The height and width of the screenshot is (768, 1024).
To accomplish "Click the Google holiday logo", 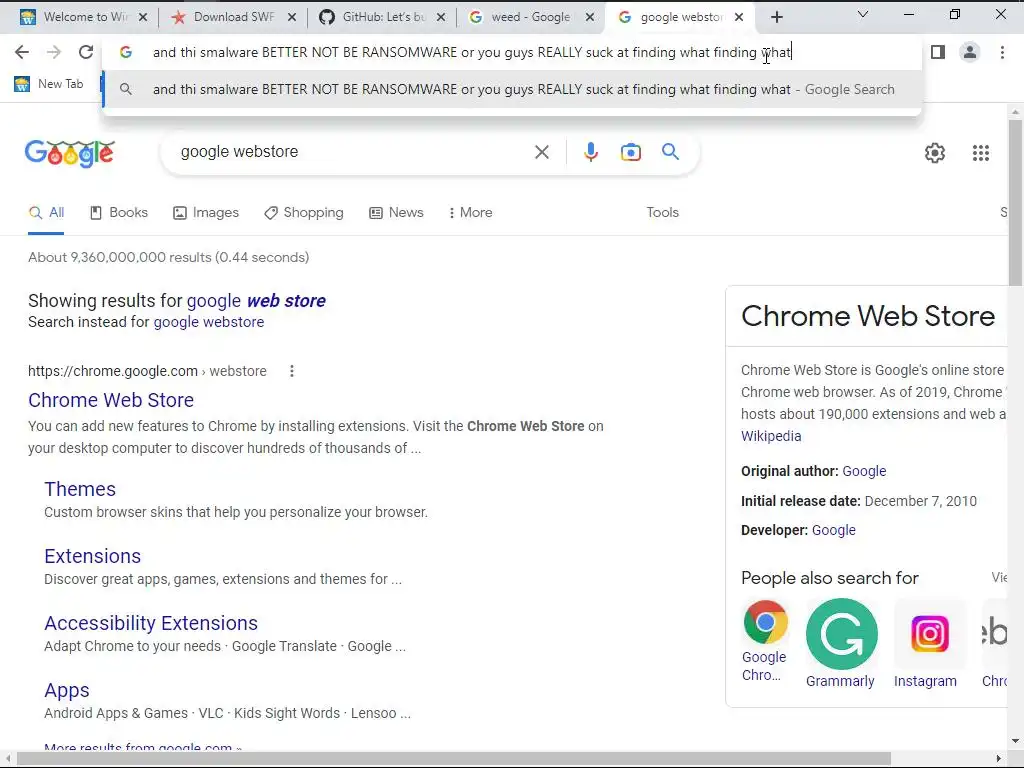I will (x=70, y=153).
